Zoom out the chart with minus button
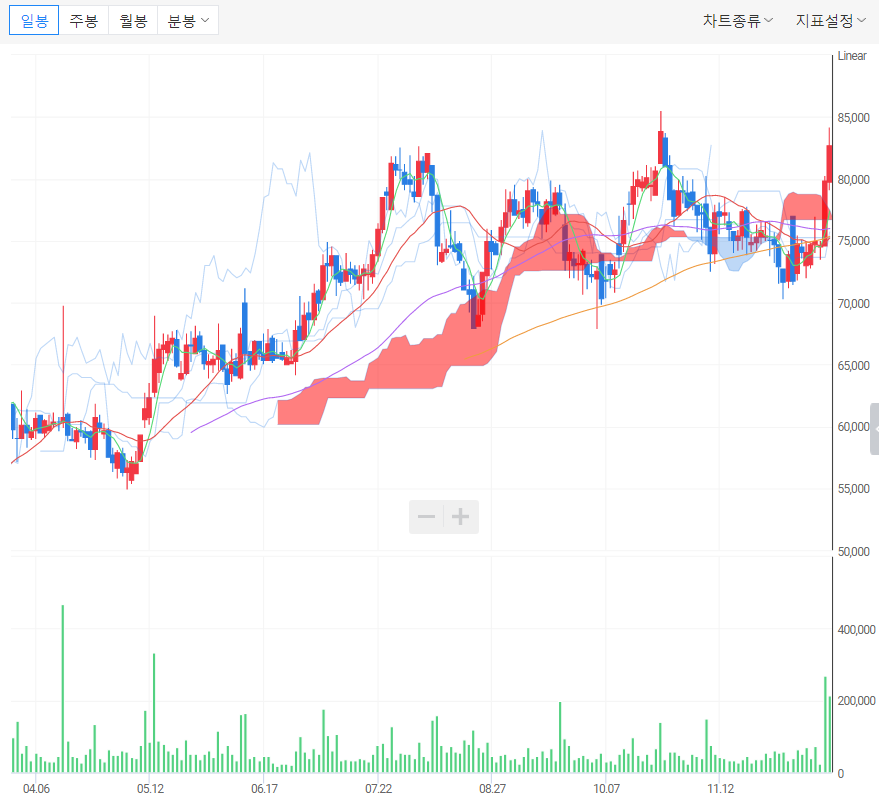The height and width of the screenshot is (801, 879). click(426, 516)
